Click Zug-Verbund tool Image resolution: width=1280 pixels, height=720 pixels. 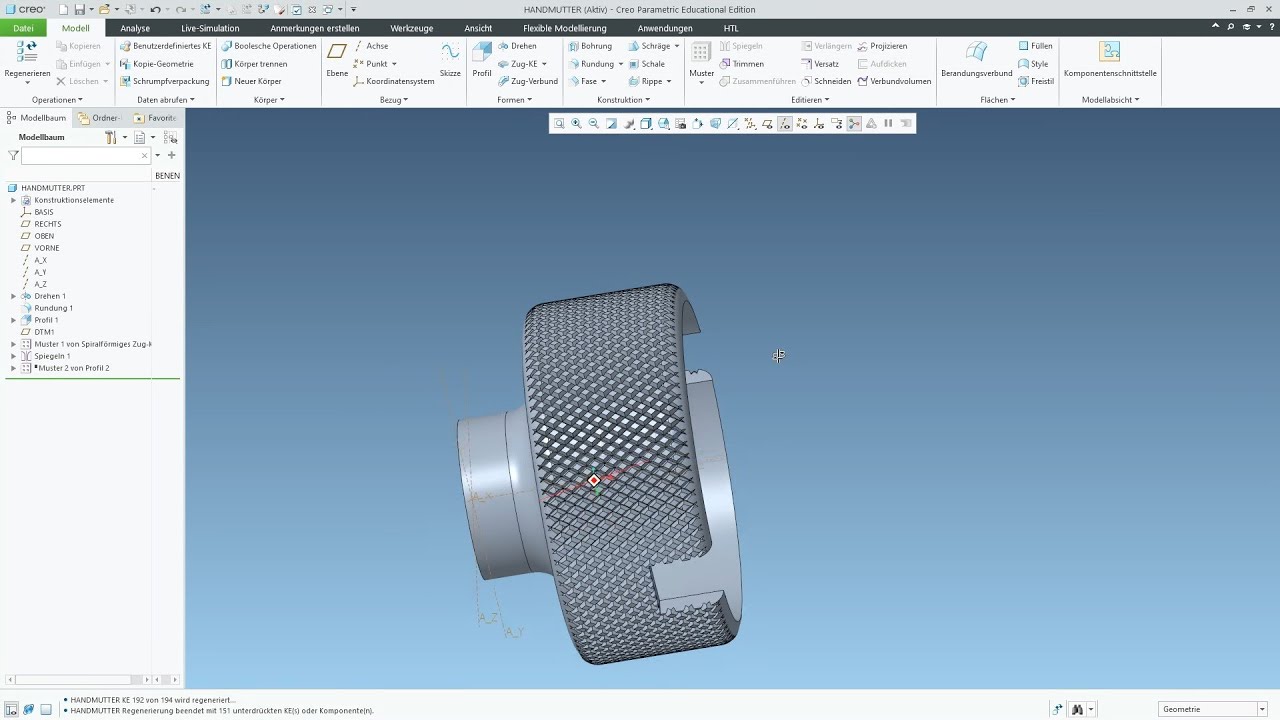coord(527,81)
